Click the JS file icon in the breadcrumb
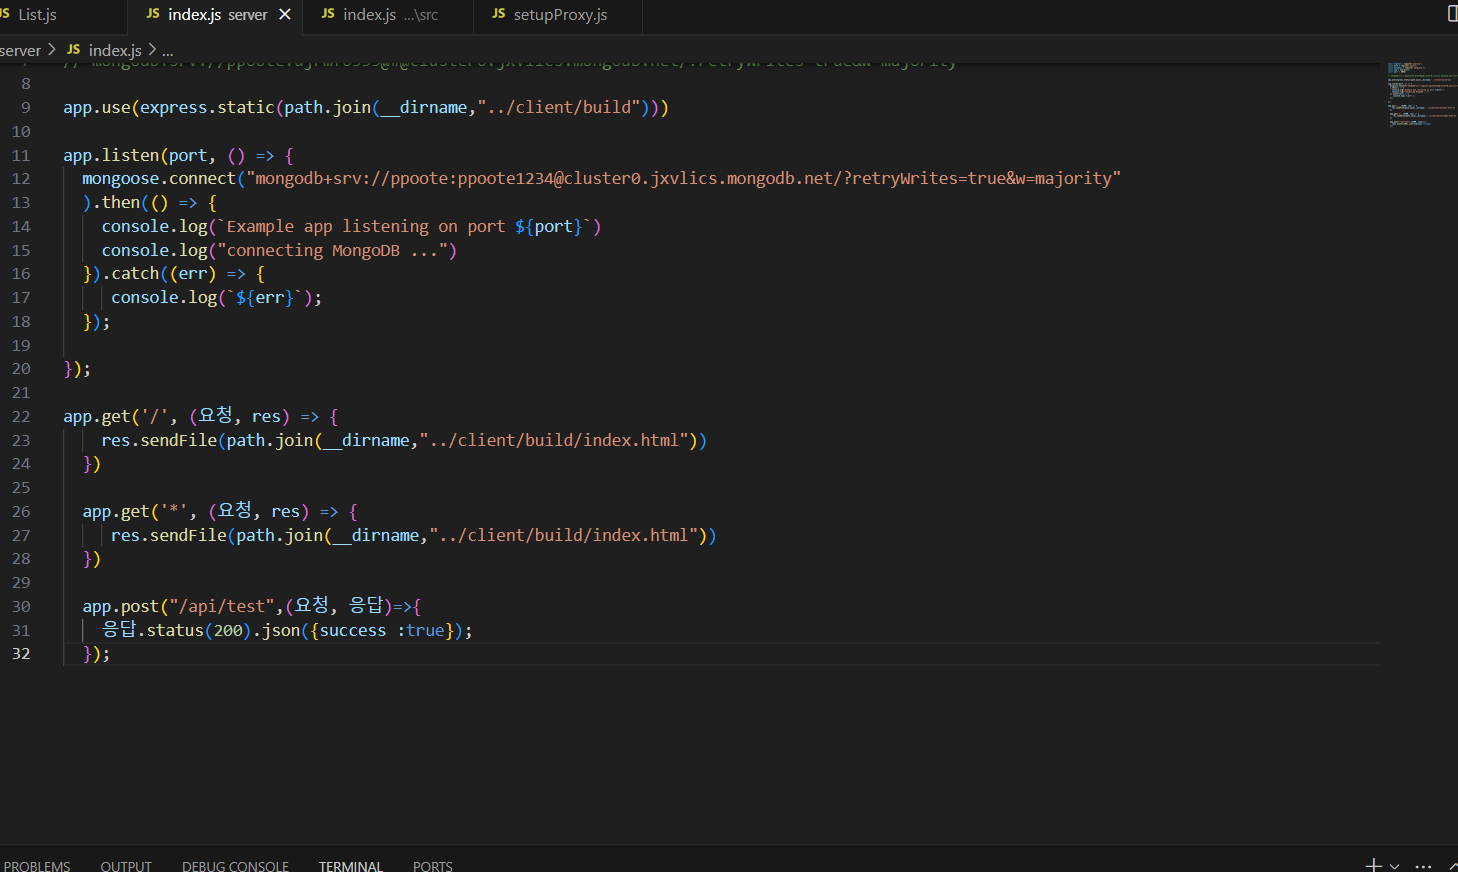This screenshot has height=872, width=1458. pyautogui.click(x=73, y=49)
